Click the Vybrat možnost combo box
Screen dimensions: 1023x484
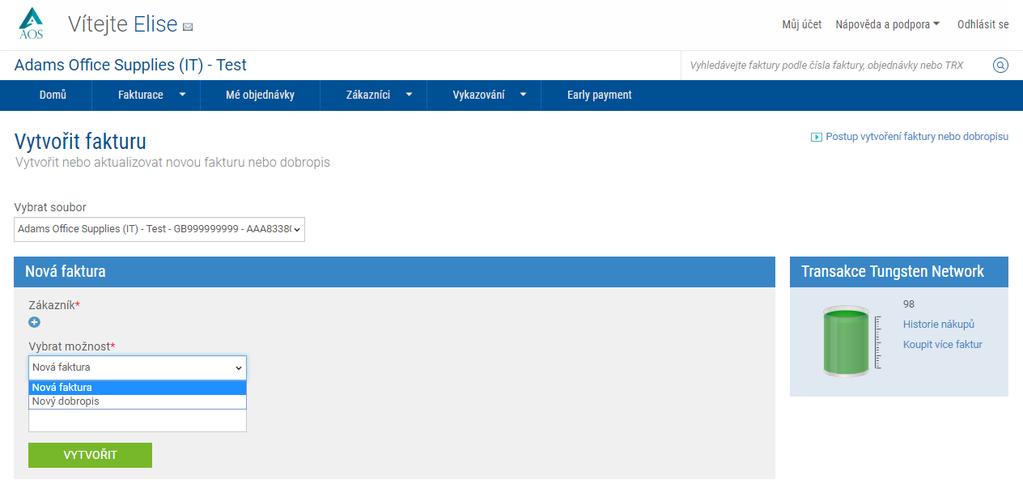coord(137,367)
